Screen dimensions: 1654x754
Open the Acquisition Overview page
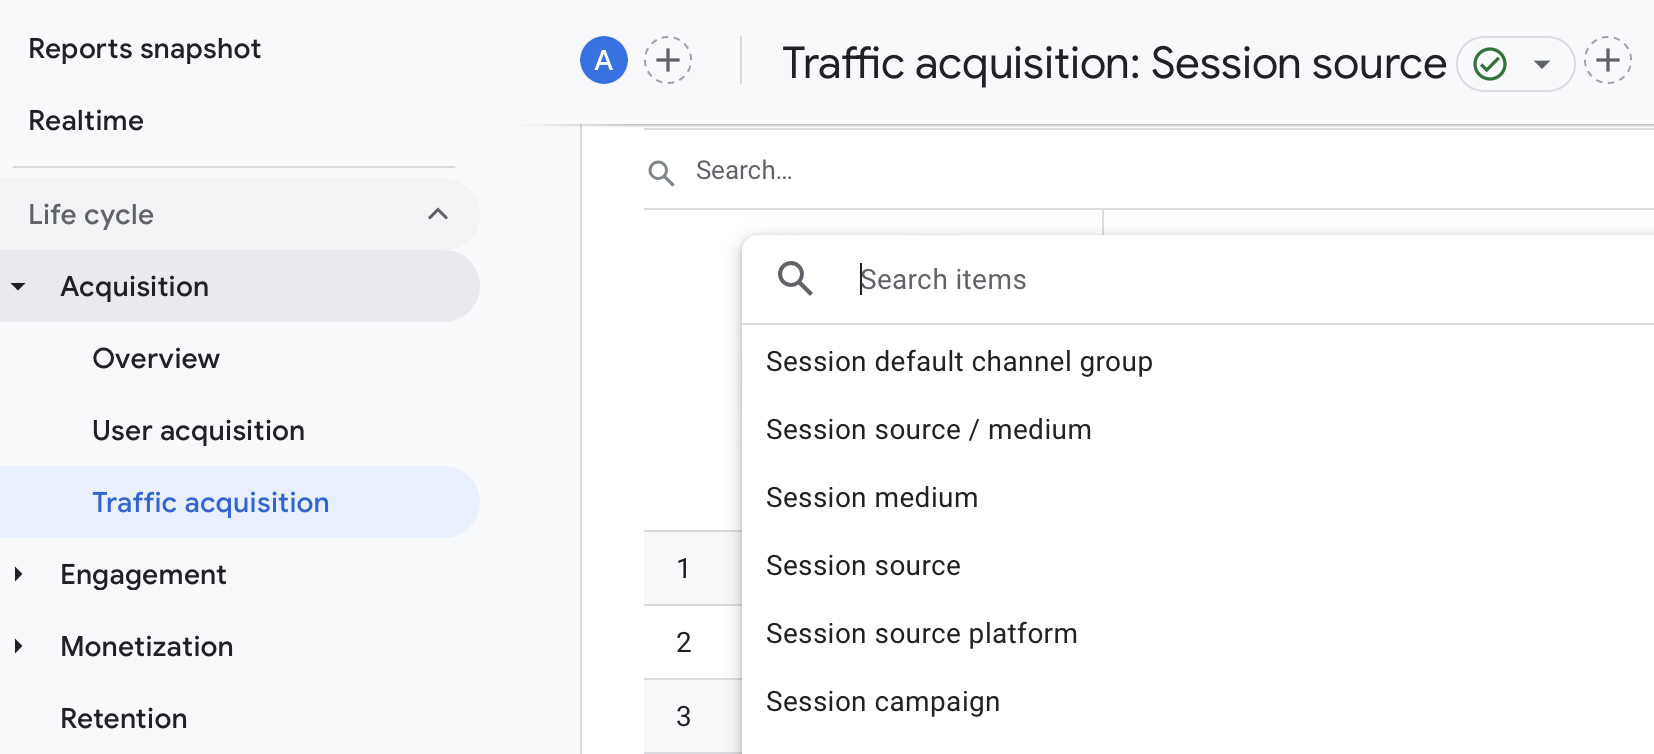[x=156, y=358]
